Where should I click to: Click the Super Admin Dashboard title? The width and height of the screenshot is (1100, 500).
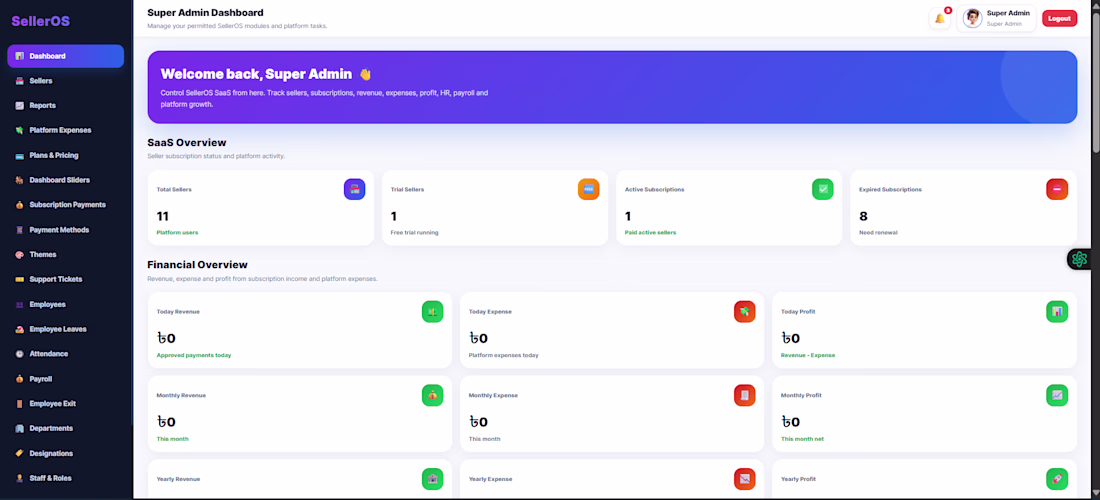click(206, 13)
